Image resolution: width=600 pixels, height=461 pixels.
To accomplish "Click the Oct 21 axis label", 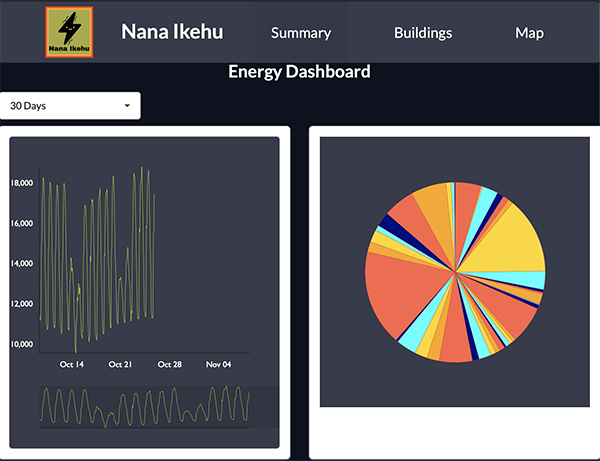I will coord(120,364).
